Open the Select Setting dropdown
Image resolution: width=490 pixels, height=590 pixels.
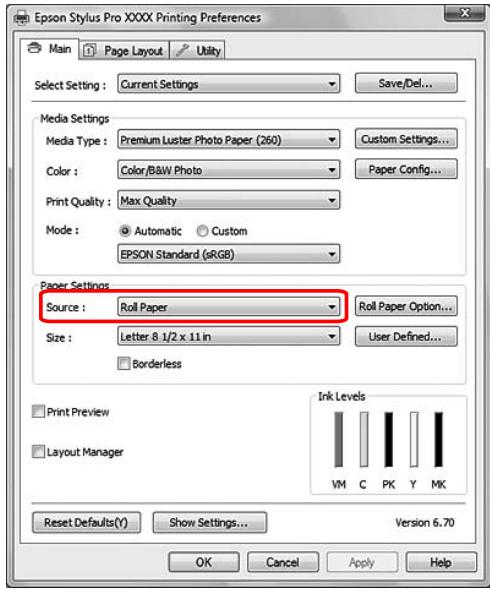(229, 84)
